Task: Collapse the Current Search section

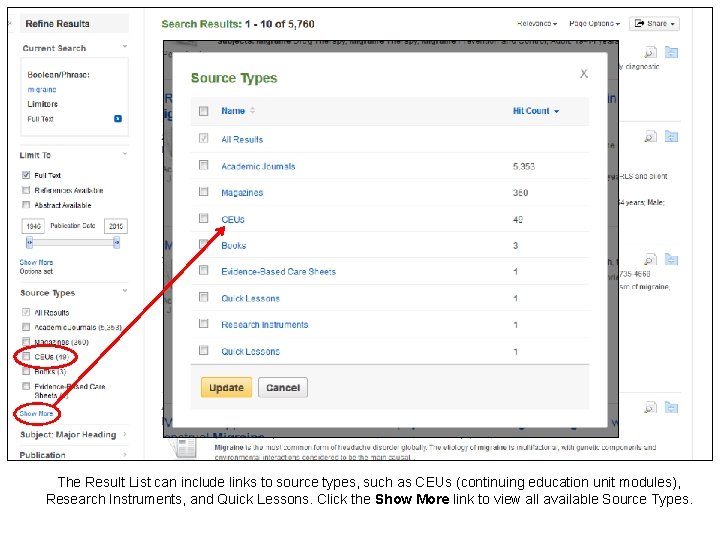Action: click(x=124, y=46)
